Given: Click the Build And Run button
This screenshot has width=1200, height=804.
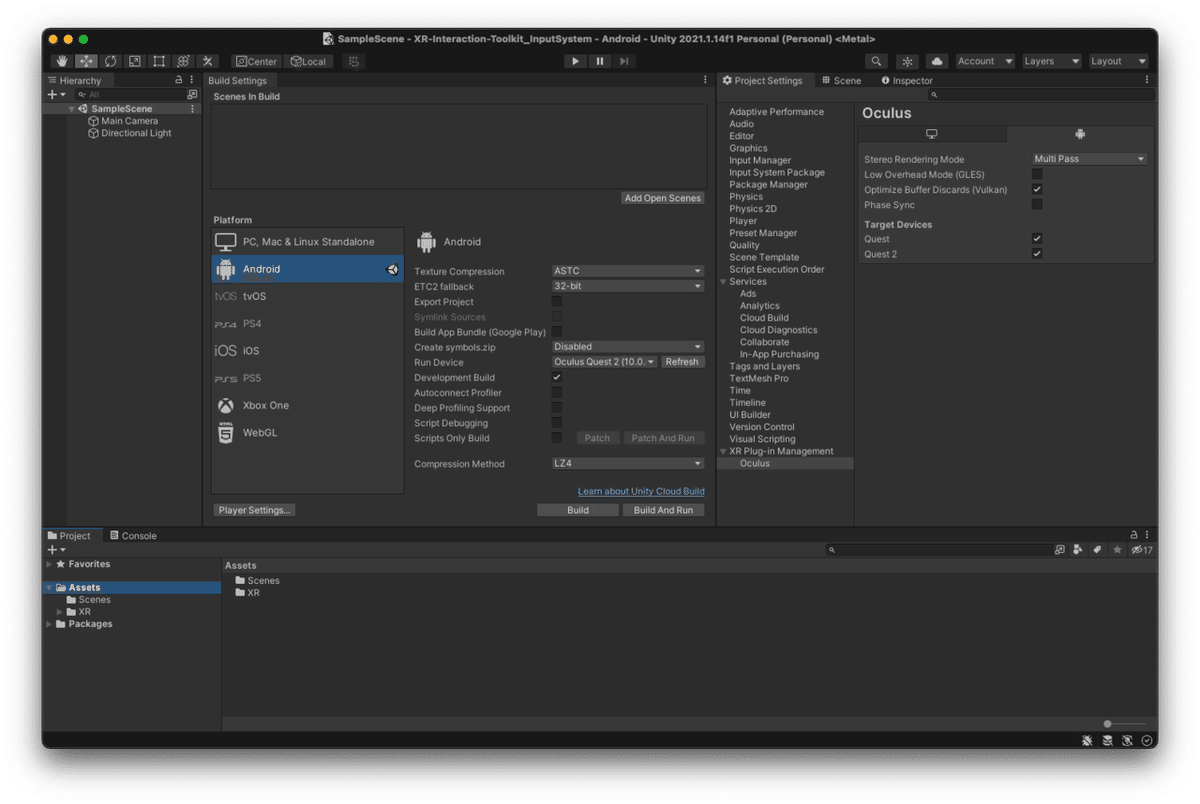Looking at the screenshot, I should pyautogui.click(x=663, y=510).
